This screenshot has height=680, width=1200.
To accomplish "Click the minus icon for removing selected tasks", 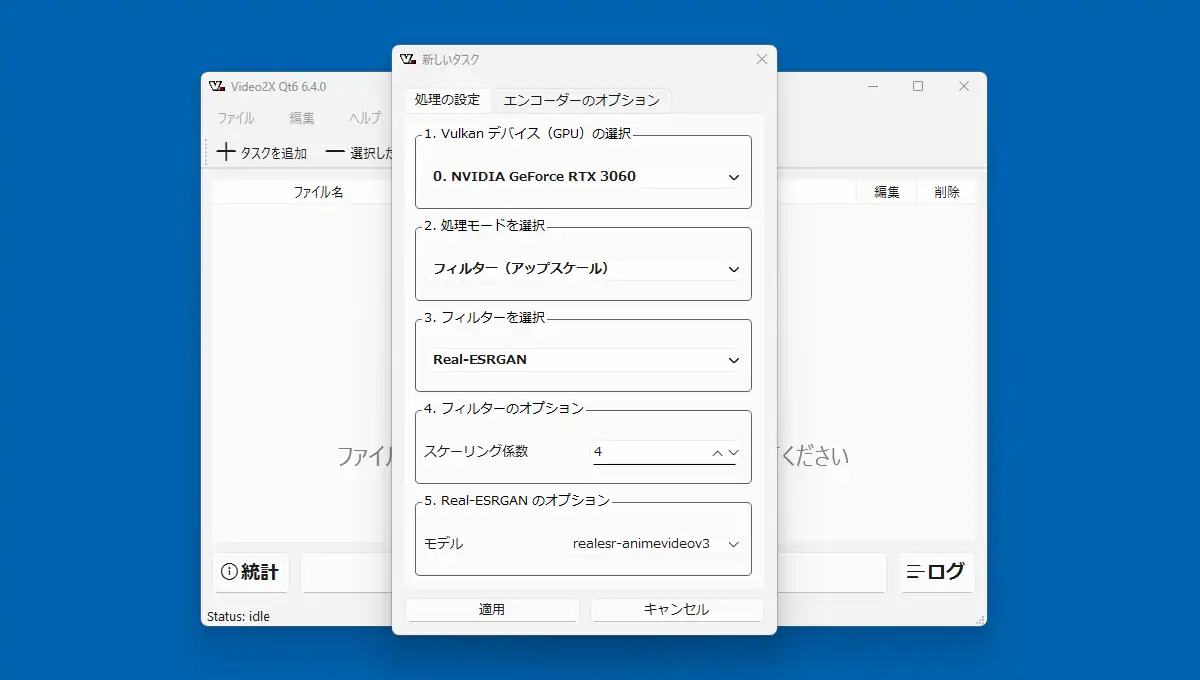I will (334, 153).
